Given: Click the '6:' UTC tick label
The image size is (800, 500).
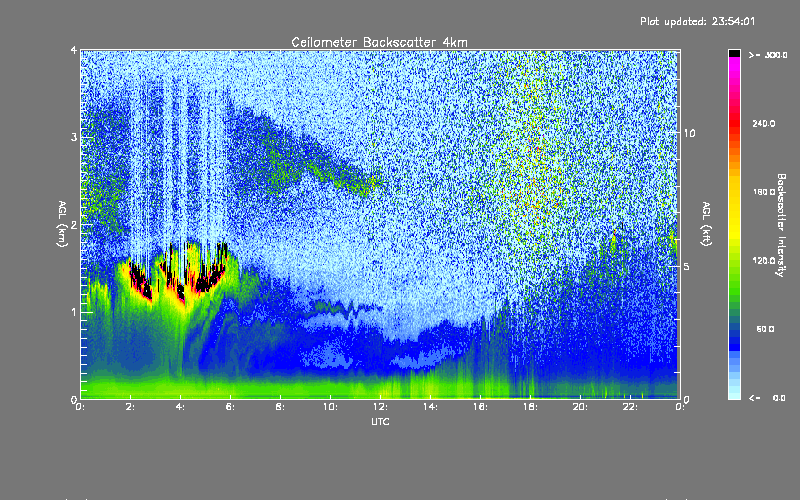Looking at the screenshot, I should click(x=230, y=407).
